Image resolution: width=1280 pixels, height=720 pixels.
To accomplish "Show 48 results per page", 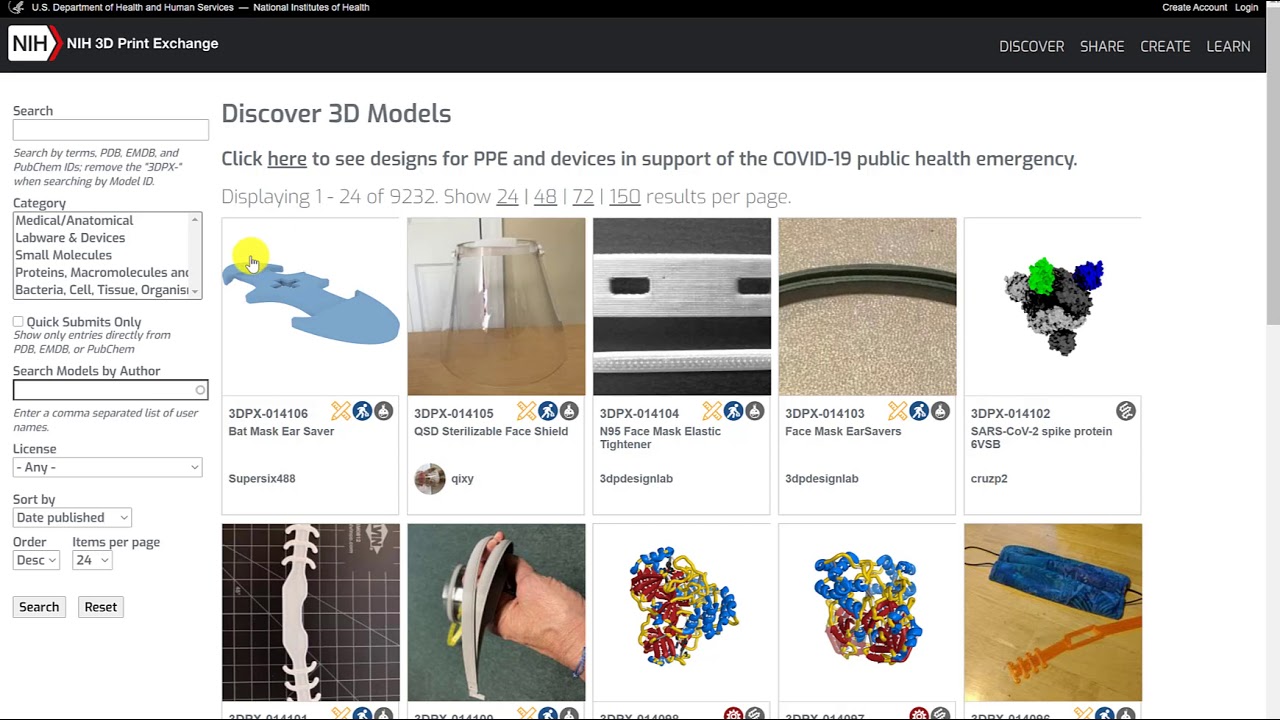I will (x=545, y=197).
